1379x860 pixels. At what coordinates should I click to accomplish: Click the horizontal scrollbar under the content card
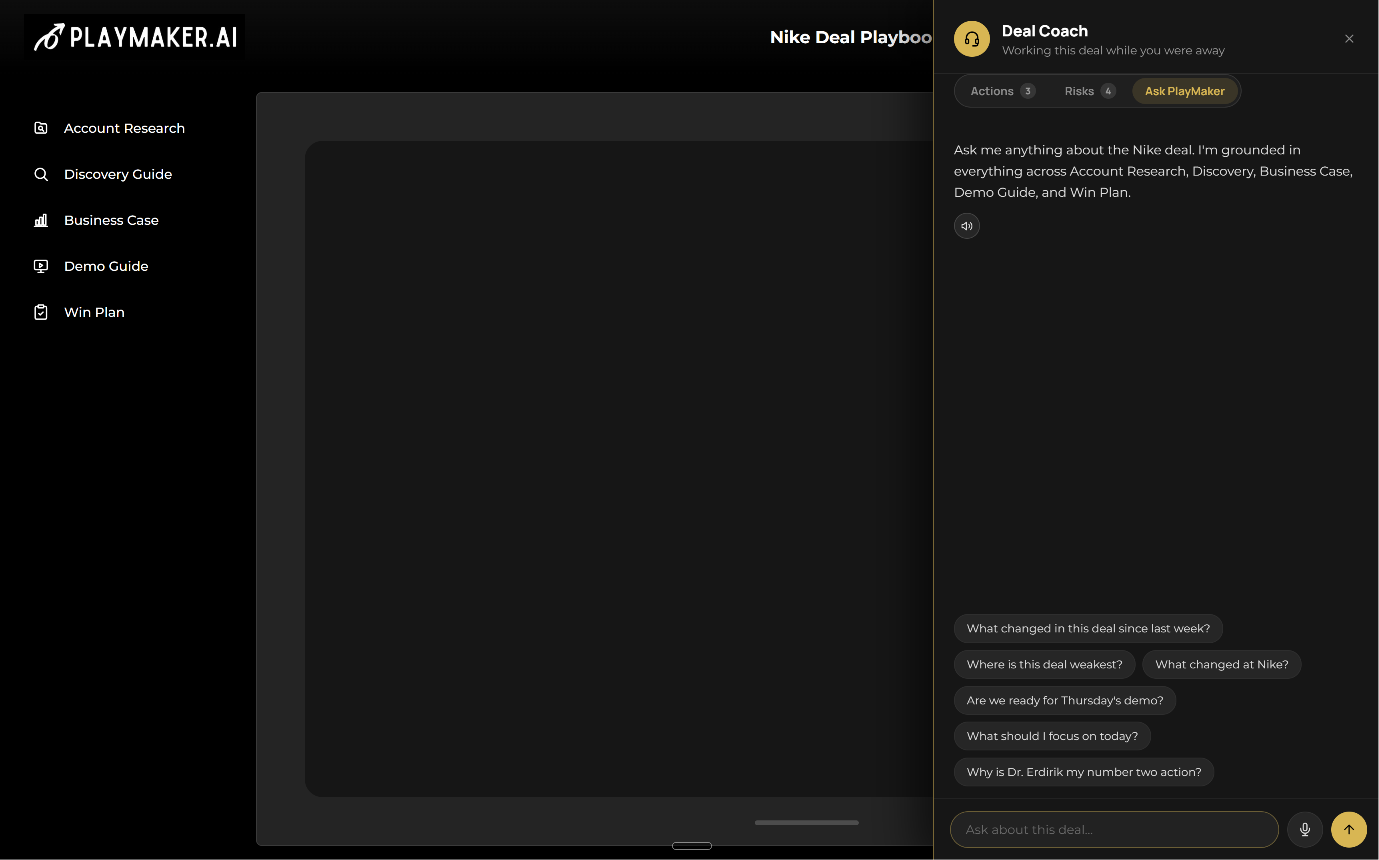click(807, 823)
